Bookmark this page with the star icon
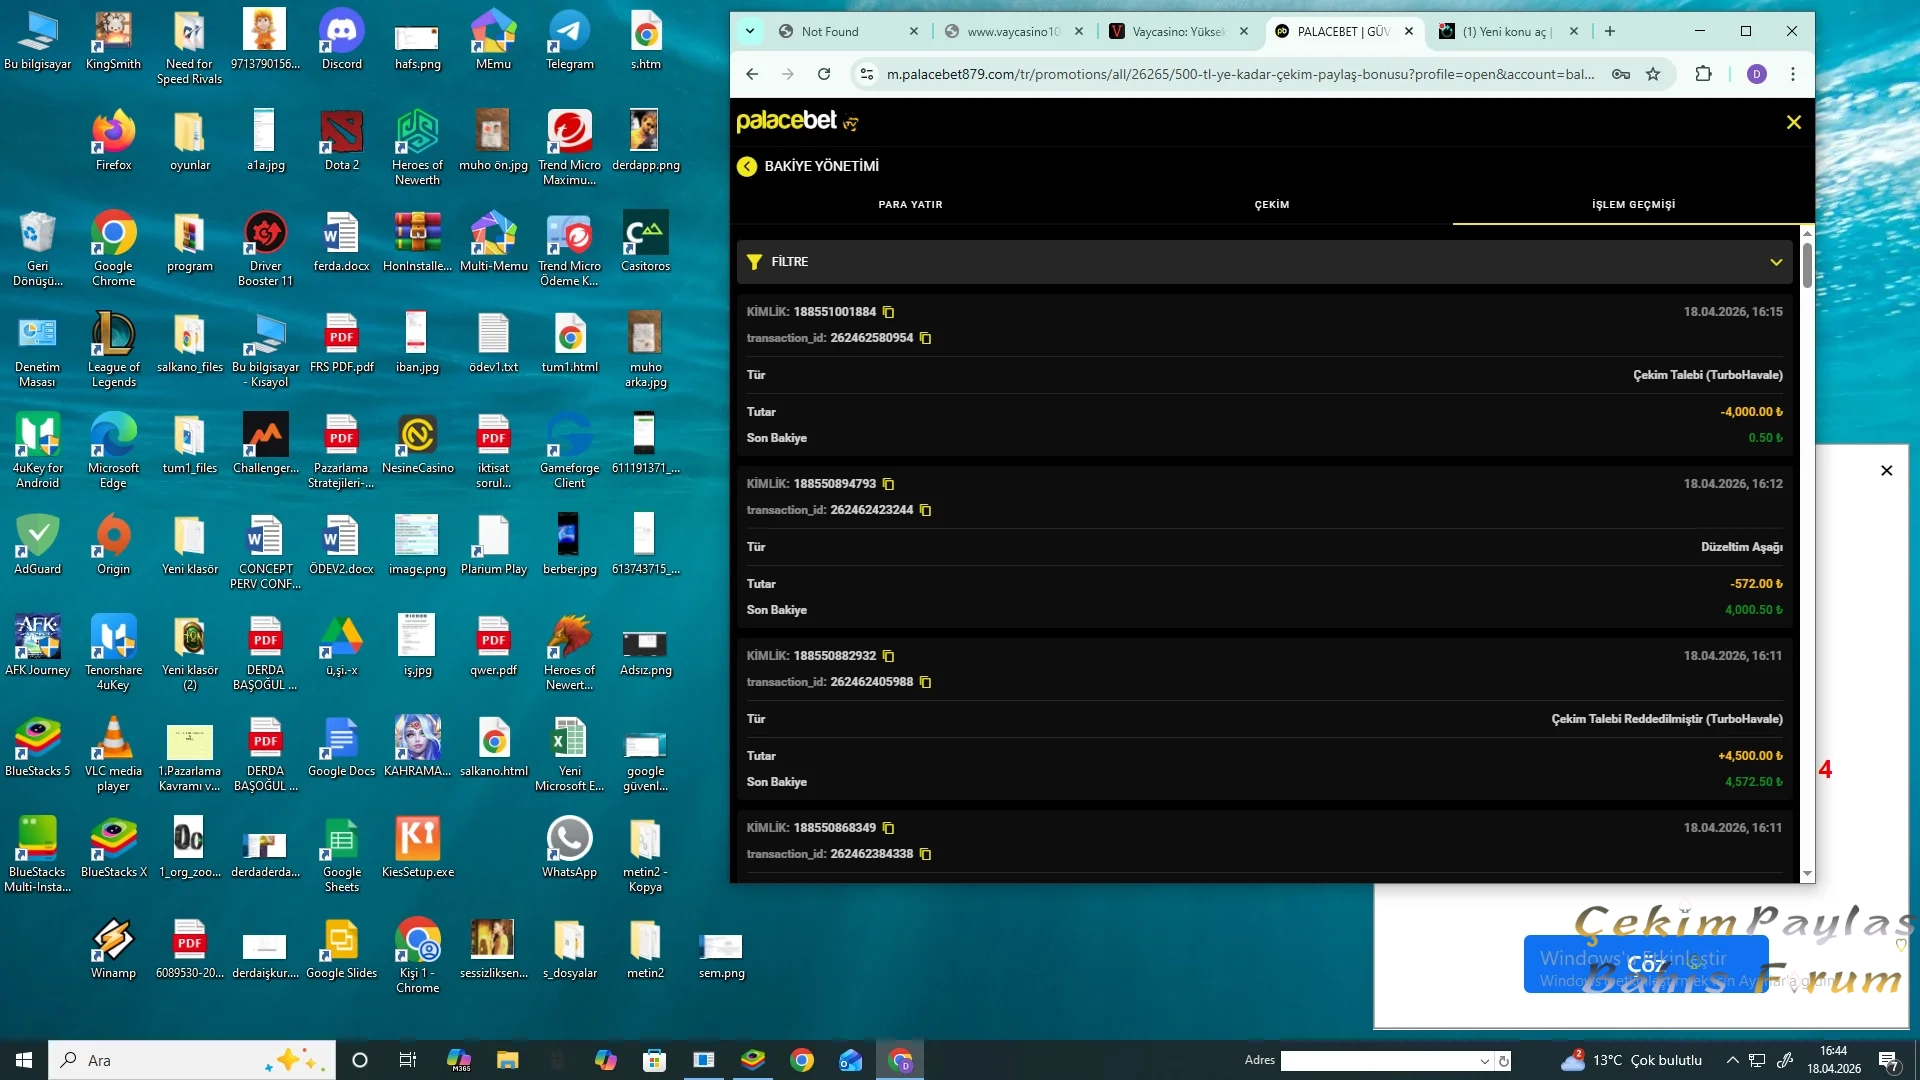The height and width of the screenshot is (1080, 1920). [1653, 74]
